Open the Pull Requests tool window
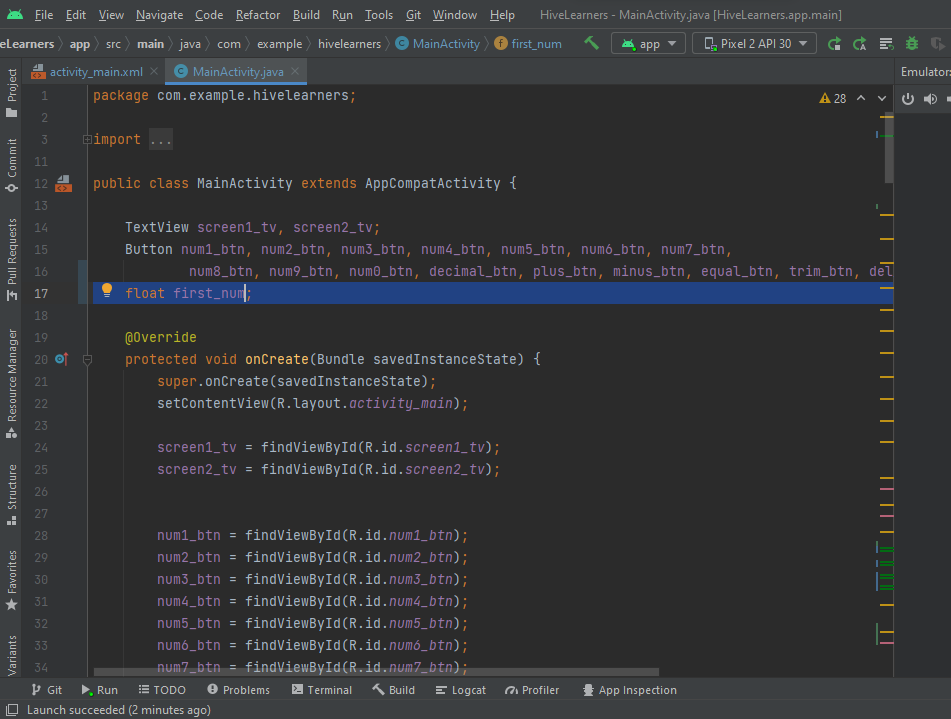Viewport: 951px width, 719px height. (12, 259)
